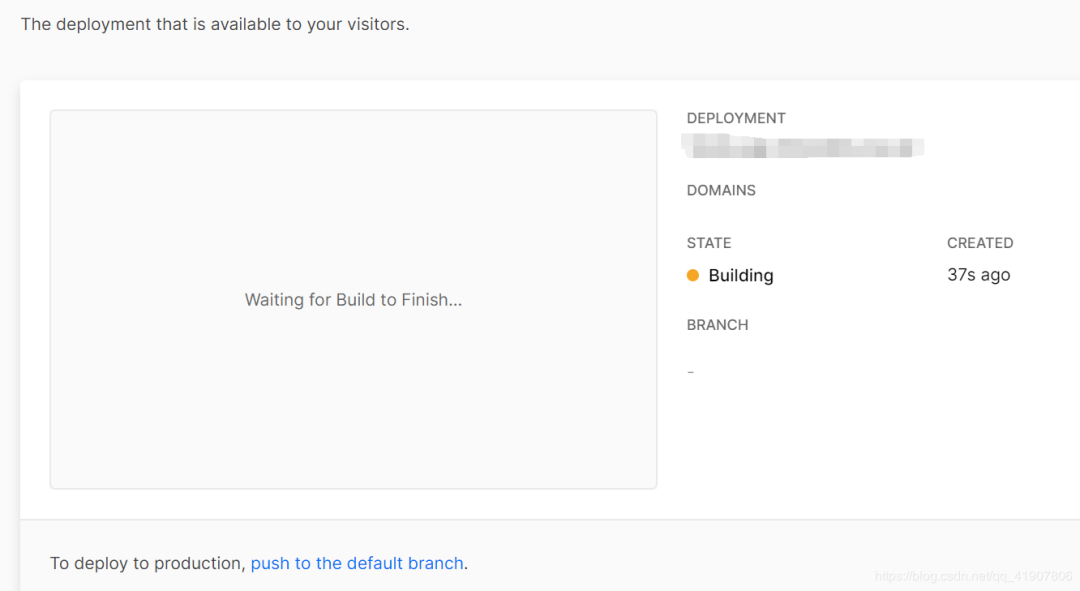Image resolution: width=1080 pixels, height=591 pixels.
Task: Open the push to the default branch link
Action: (357, 563)
